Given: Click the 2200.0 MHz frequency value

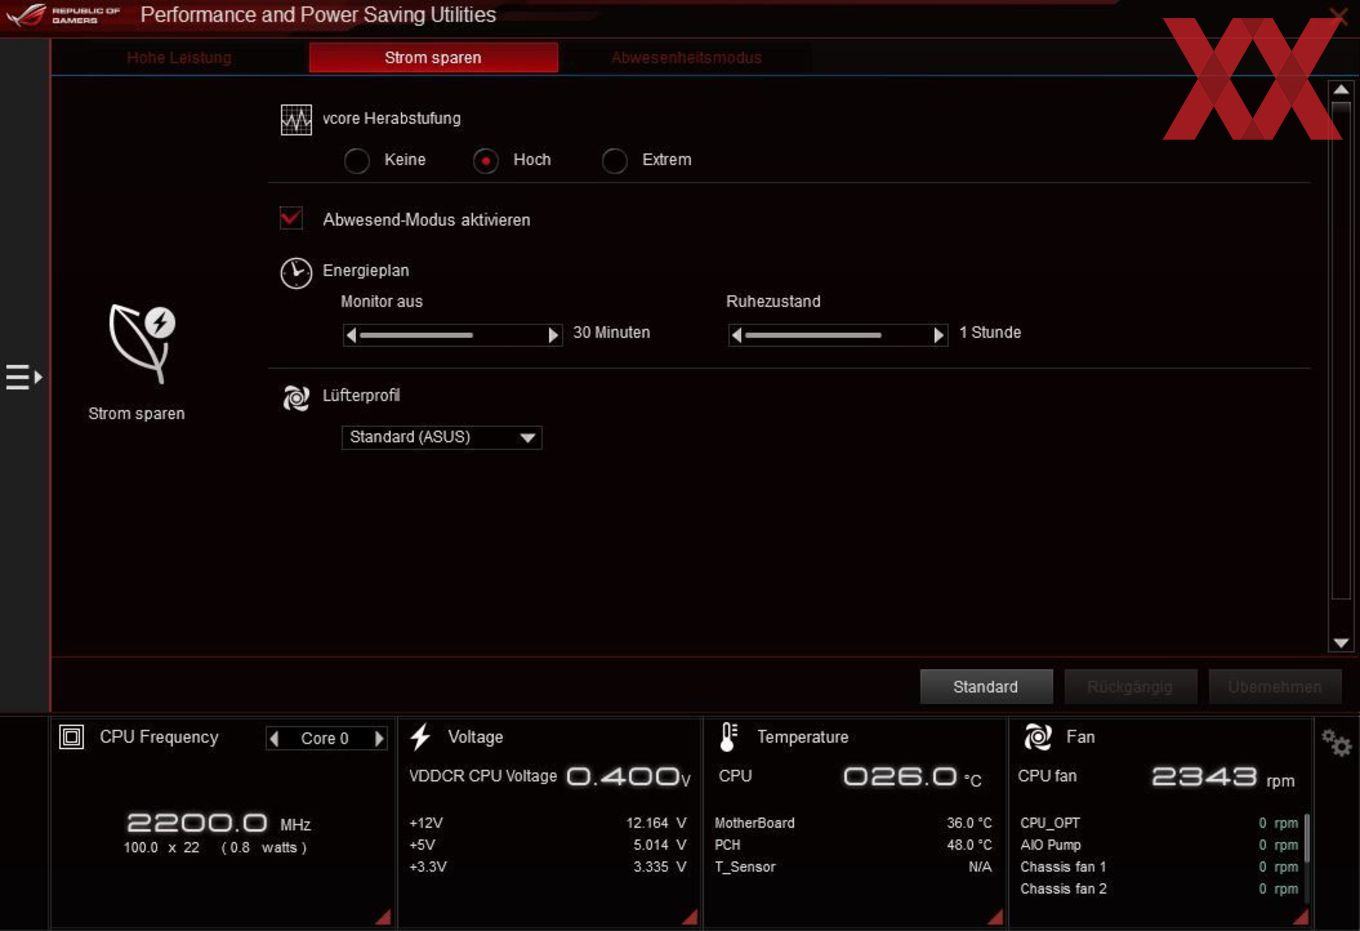Looking at the screenshot, I should click(x=219, y=823).
